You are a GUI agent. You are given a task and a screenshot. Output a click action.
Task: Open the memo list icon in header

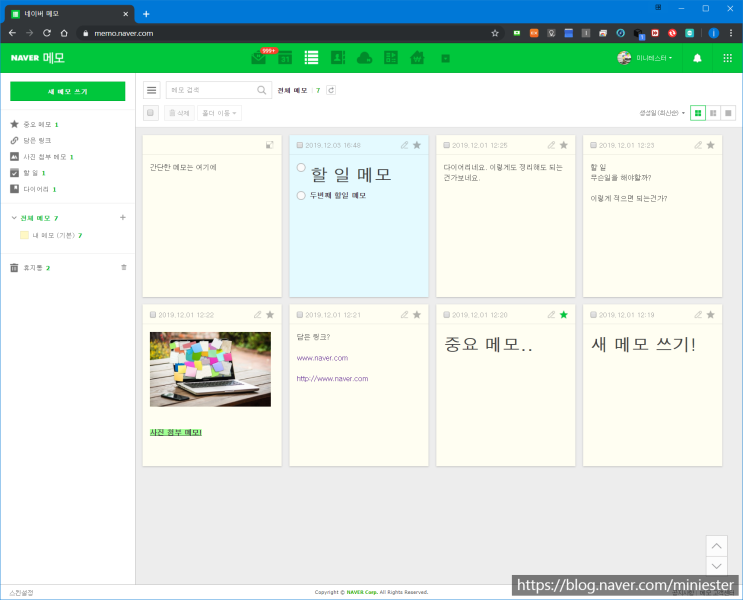tap(311, 58)
